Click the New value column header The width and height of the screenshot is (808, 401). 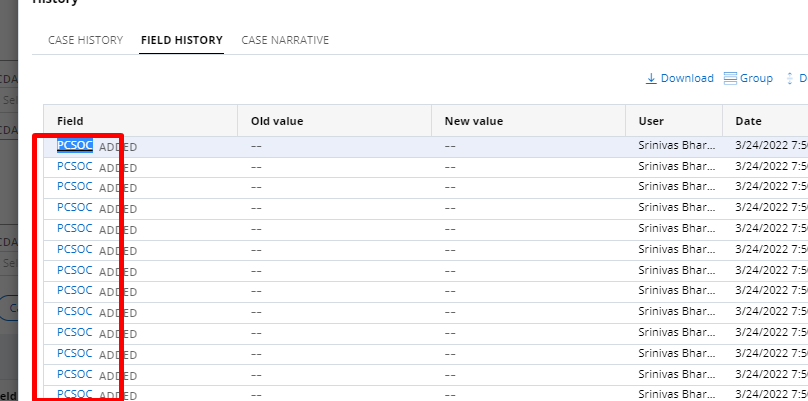pyautogui.click(x=474, y=121)
